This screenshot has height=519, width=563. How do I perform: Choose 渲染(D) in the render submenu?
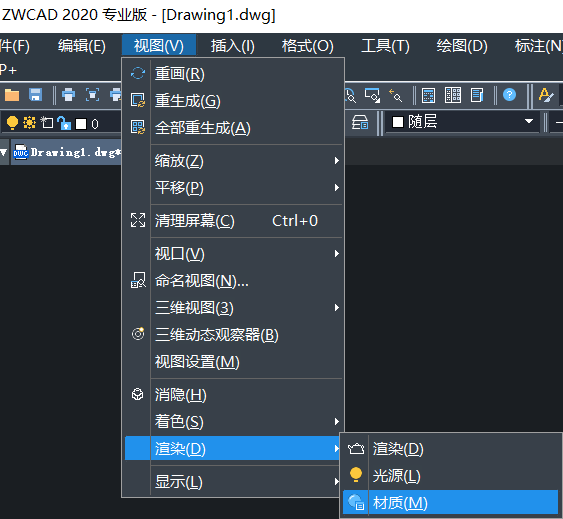click(x=451, y=449)
